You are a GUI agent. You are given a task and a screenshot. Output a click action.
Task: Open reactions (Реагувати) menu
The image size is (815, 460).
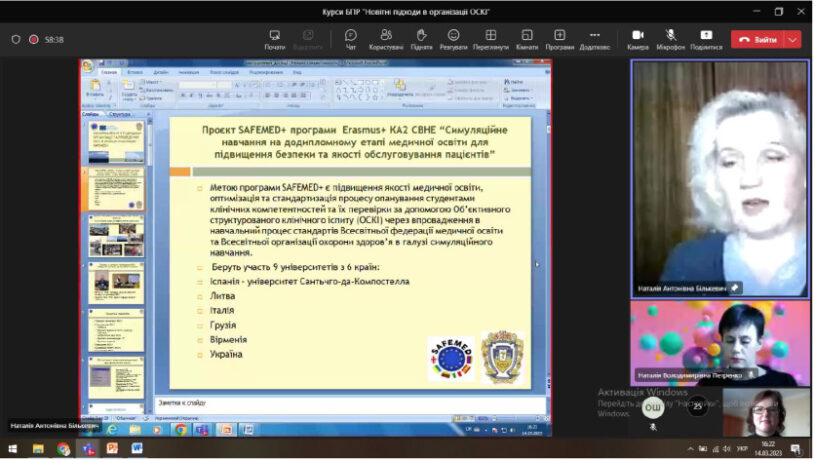(453, 38)
